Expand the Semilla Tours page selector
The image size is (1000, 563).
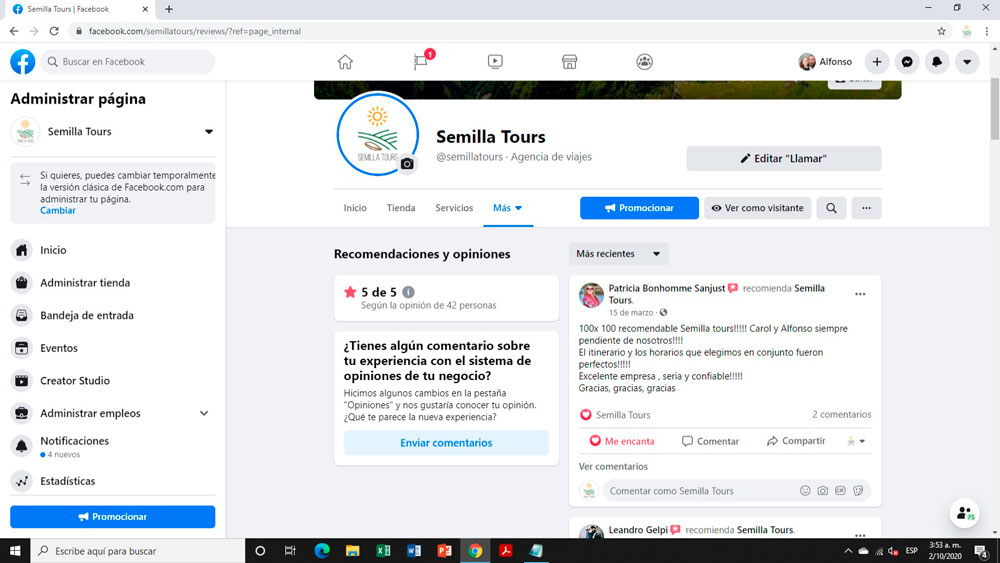click(x=209, y=131)
